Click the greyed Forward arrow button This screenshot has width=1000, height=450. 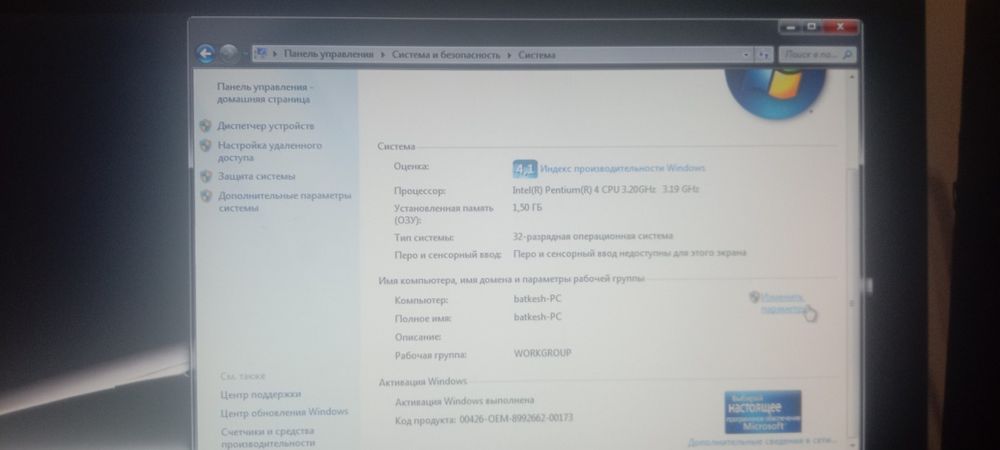coord(228,54)
